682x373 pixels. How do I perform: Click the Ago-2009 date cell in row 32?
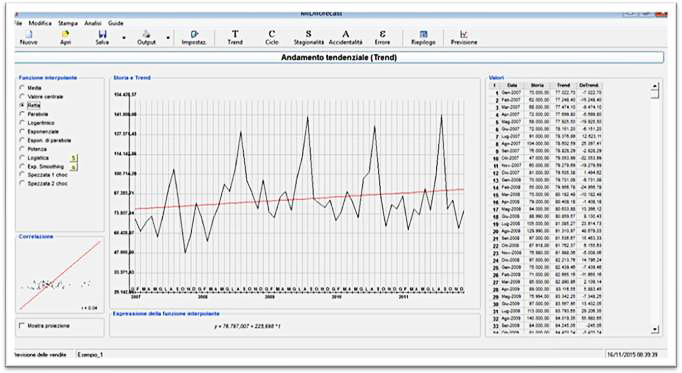pos(511,318)
